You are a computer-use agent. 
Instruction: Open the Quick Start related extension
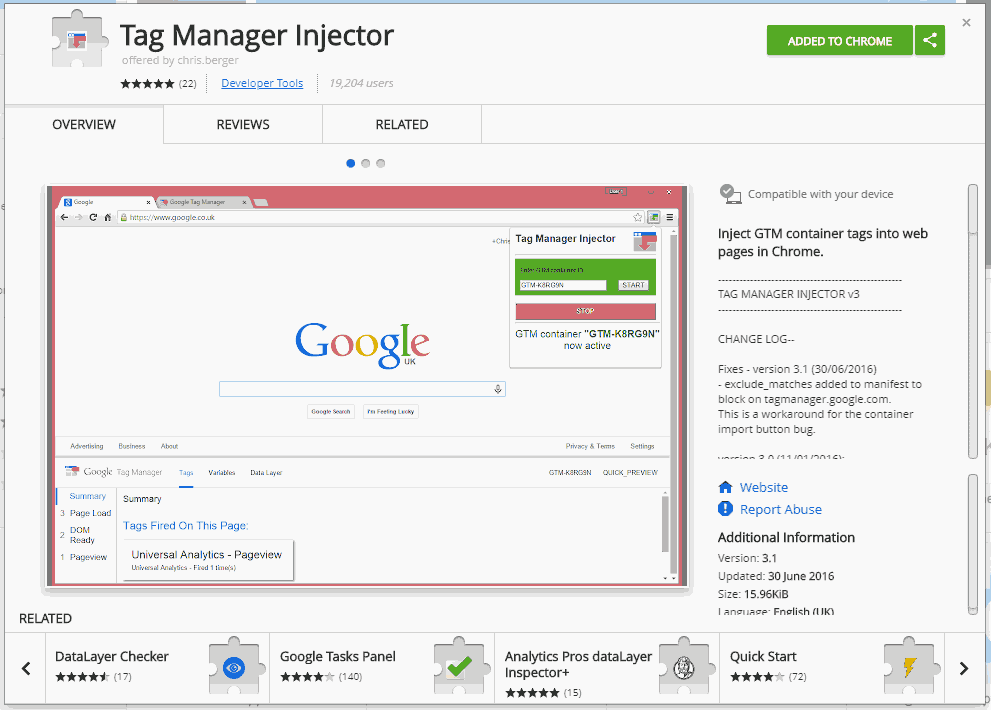(x=832, y=668)
